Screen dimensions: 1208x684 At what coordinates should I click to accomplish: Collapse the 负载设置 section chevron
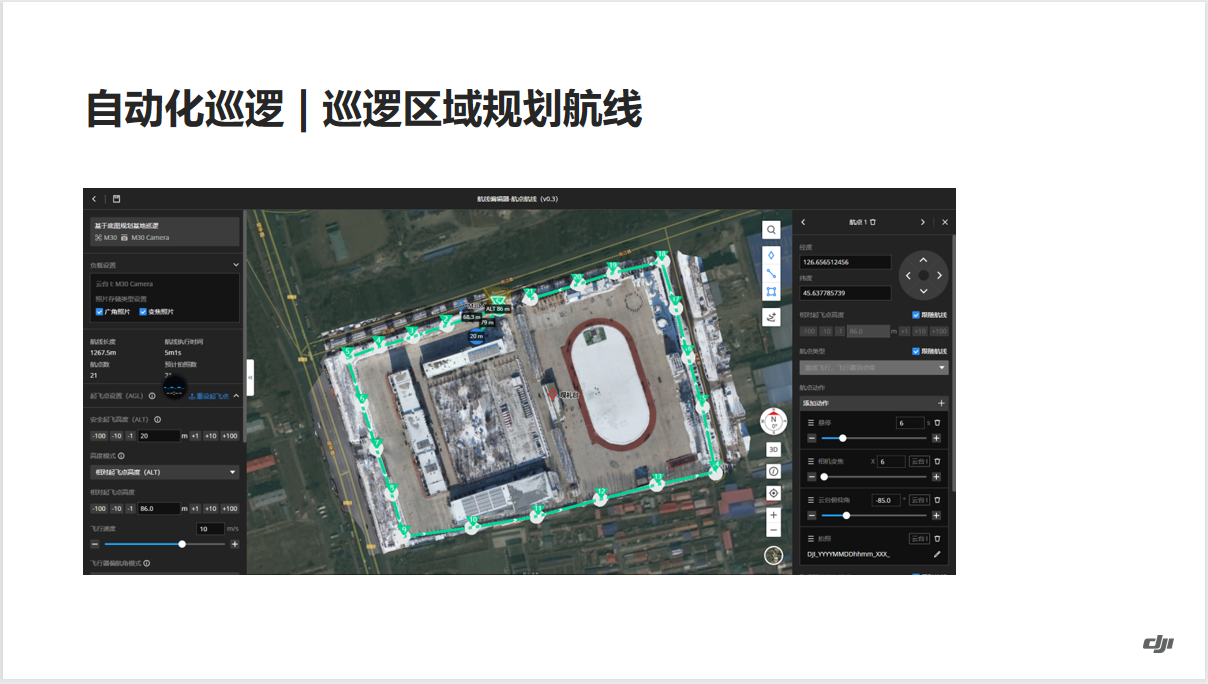point(236,265)
